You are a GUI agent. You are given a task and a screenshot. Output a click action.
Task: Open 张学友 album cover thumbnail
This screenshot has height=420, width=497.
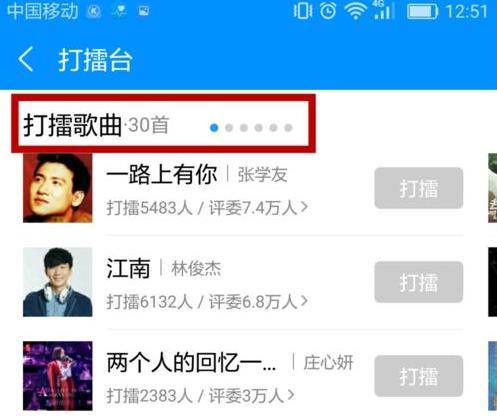click(x=58, y=188)
